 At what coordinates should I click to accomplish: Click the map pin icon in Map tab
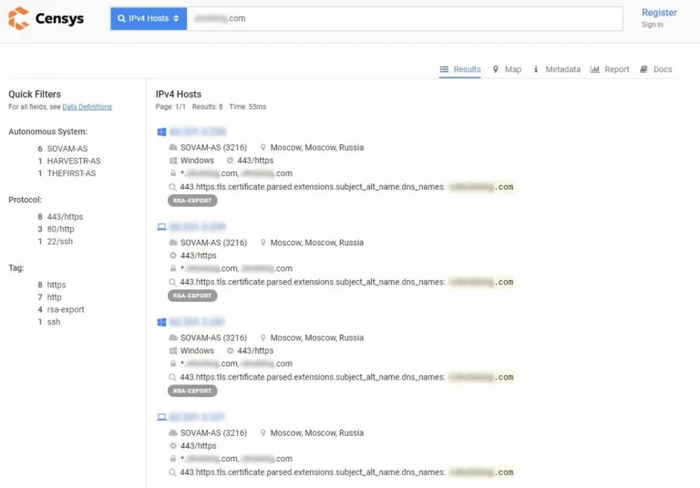496,70
